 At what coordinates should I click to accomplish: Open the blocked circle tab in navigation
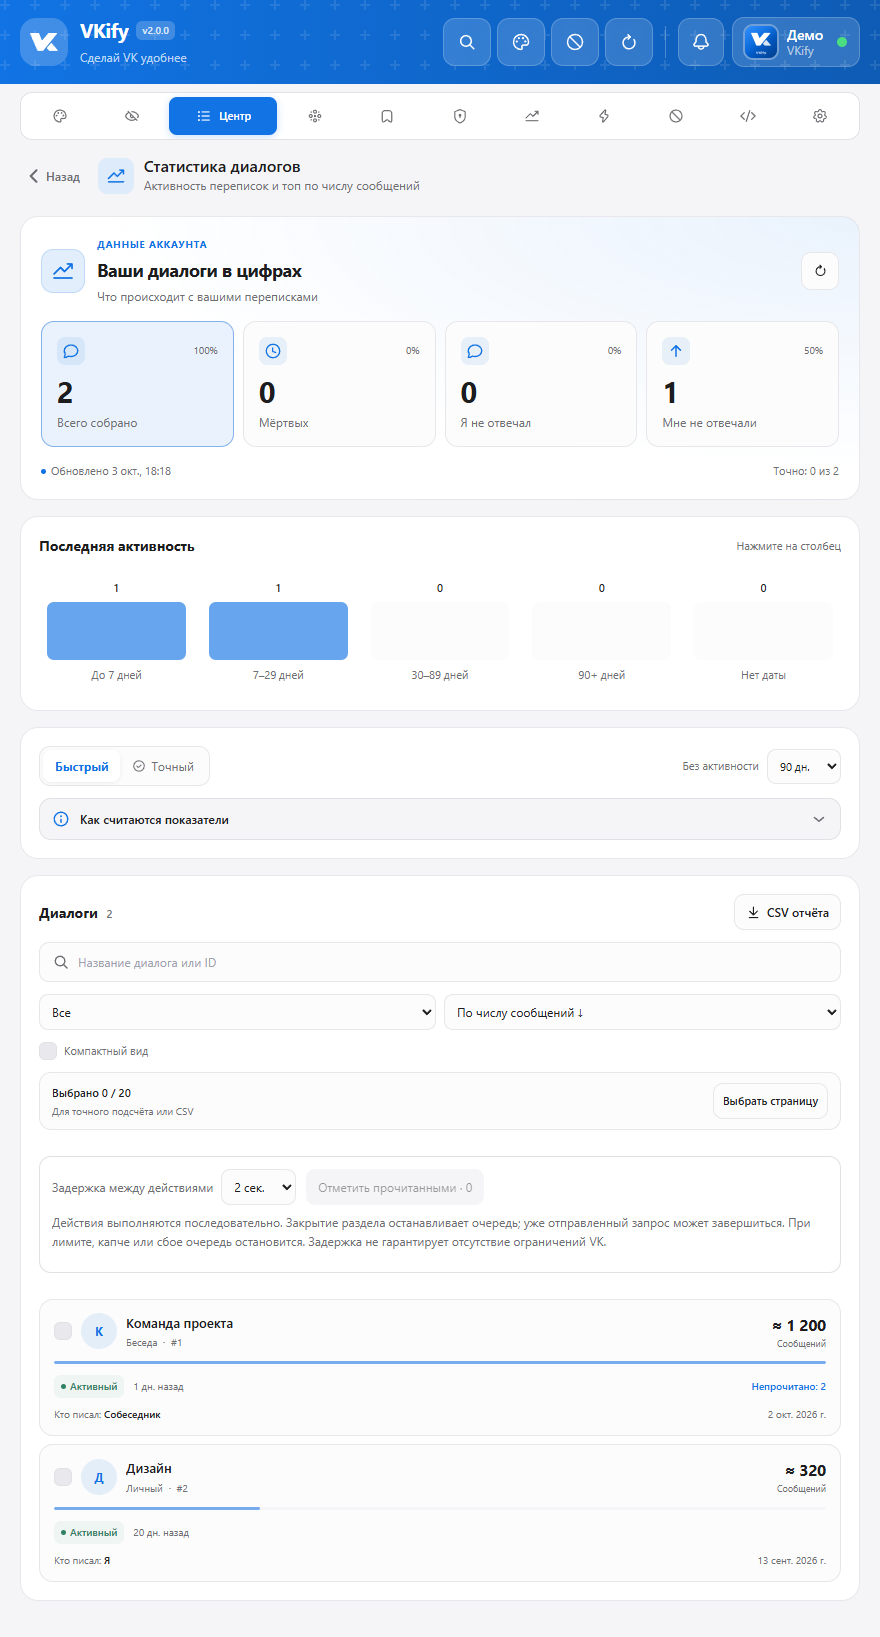tap(676, 116)
